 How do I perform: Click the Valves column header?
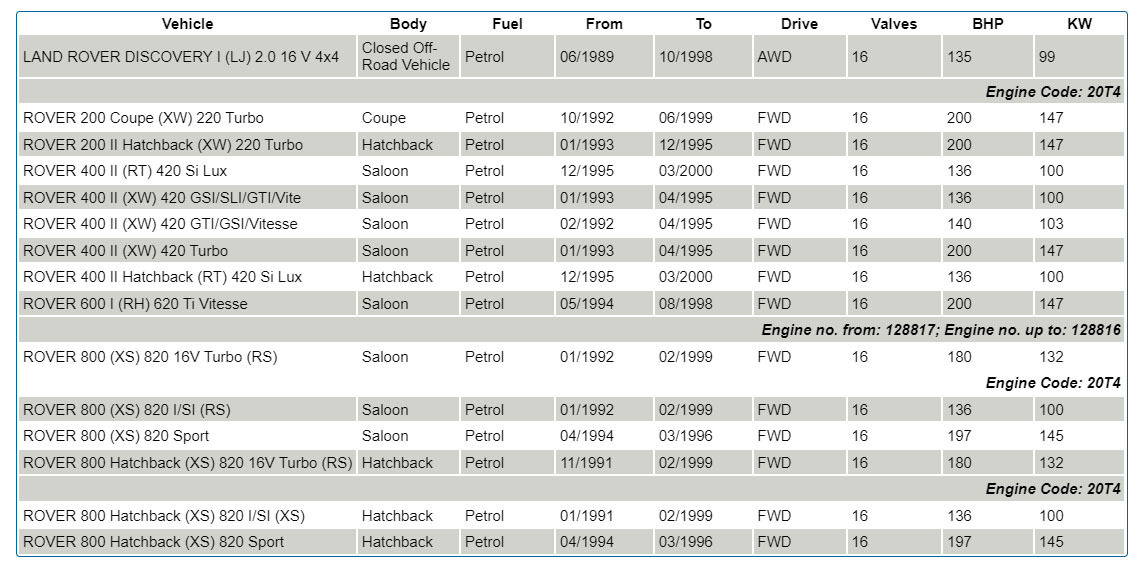click(894, 24)
